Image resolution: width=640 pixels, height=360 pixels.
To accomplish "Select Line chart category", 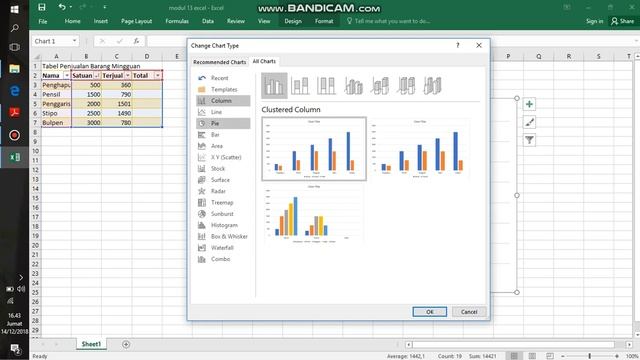I will tap(223, 112).
